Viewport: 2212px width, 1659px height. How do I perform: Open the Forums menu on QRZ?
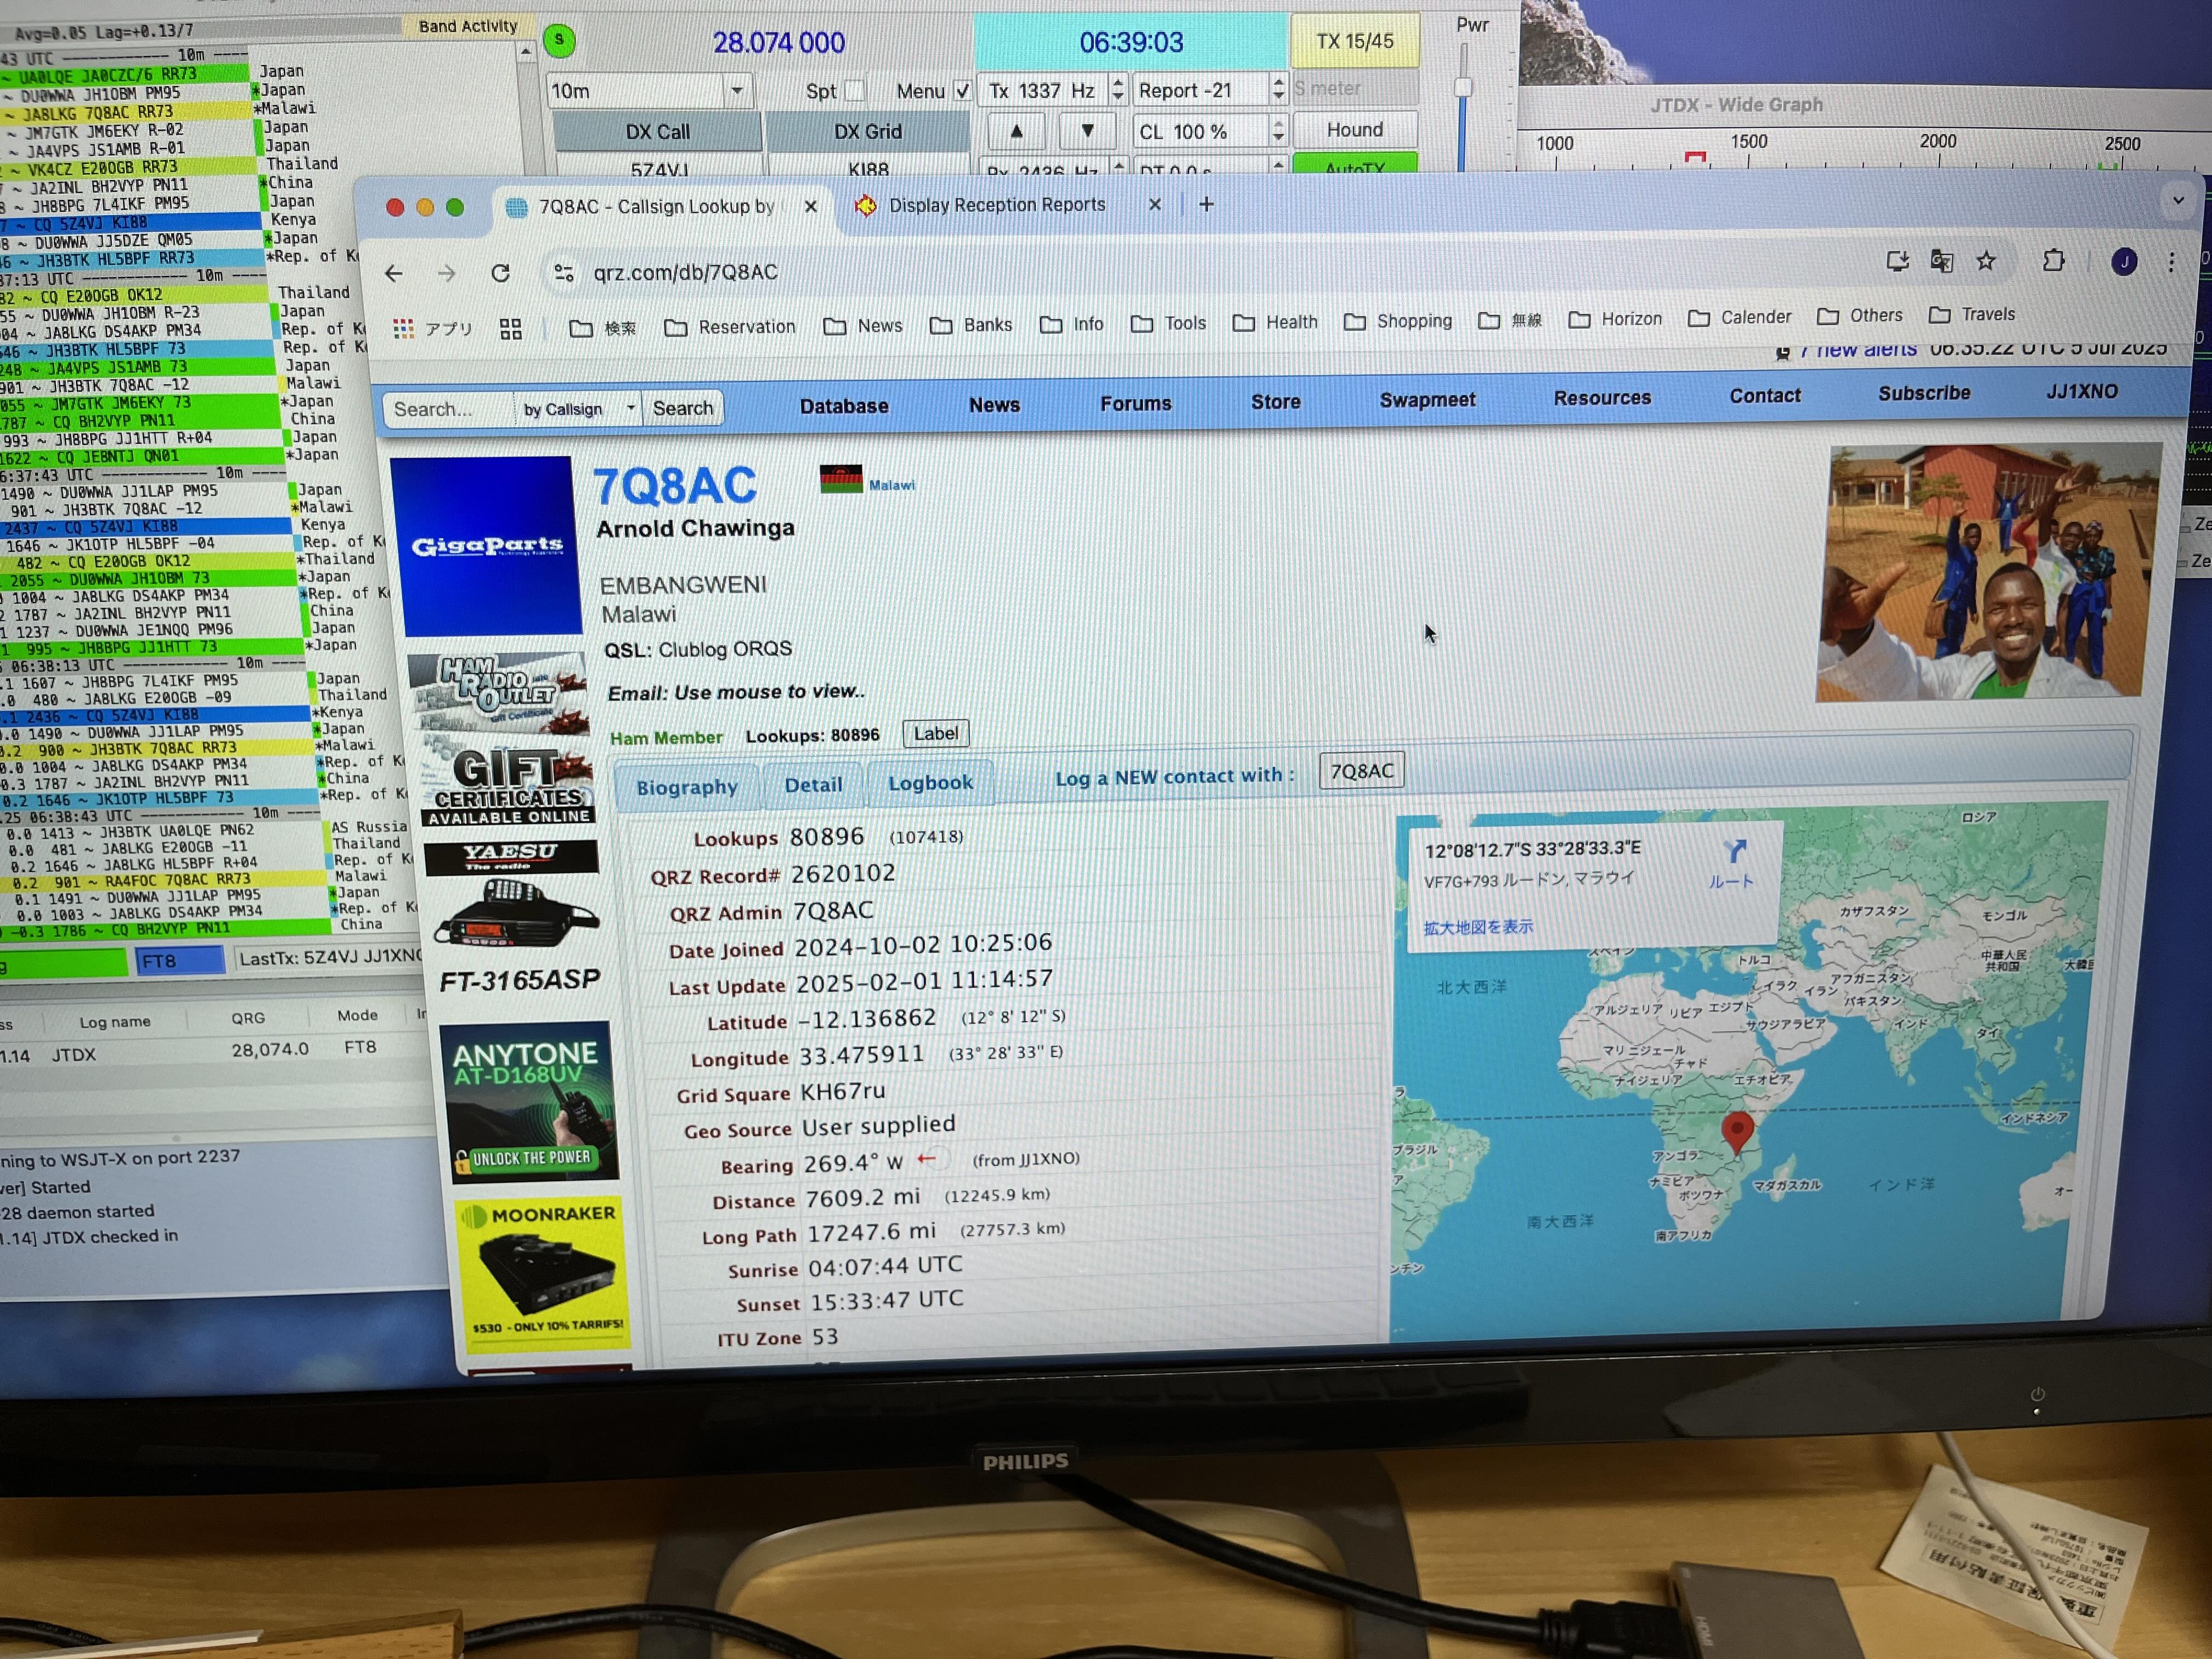(1136, 403)
